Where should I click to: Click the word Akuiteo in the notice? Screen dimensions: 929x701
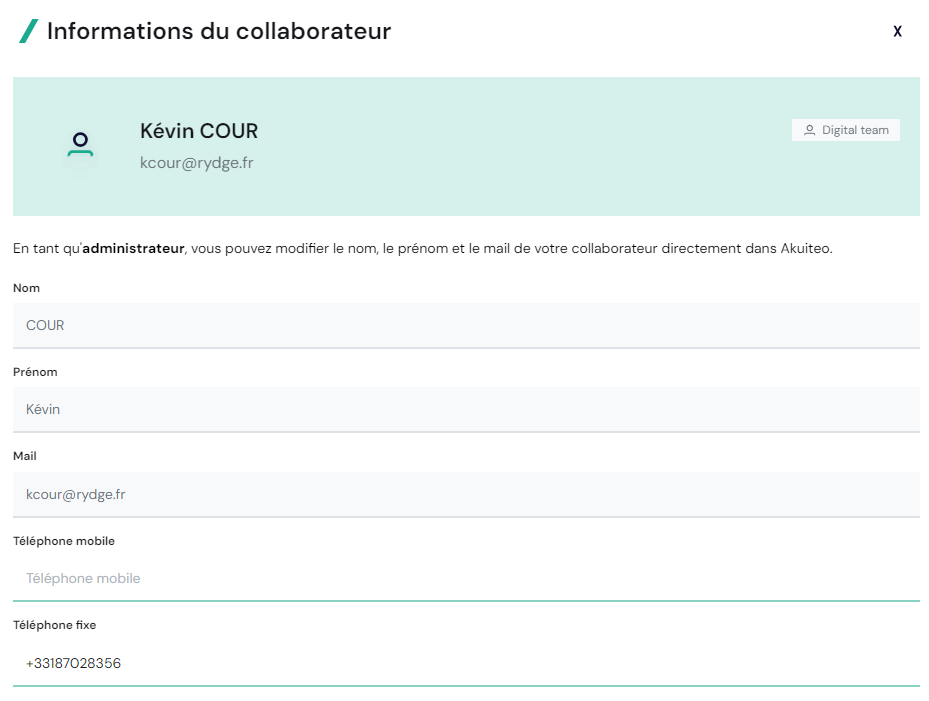pyautogui.click(x=805, y=248)
